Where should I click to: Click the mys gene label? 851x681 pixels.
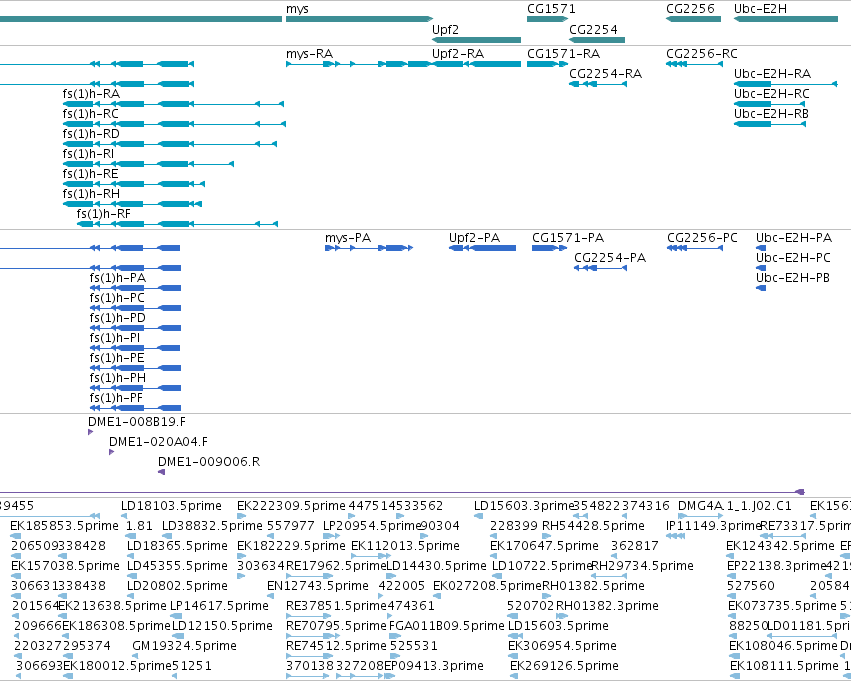[x=297, y=9]
